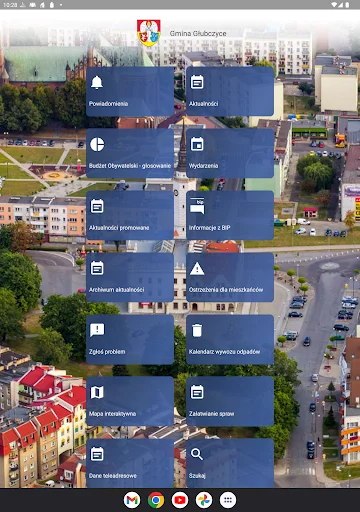Open the Dane teleadresowe icon

tap(97, 454)
